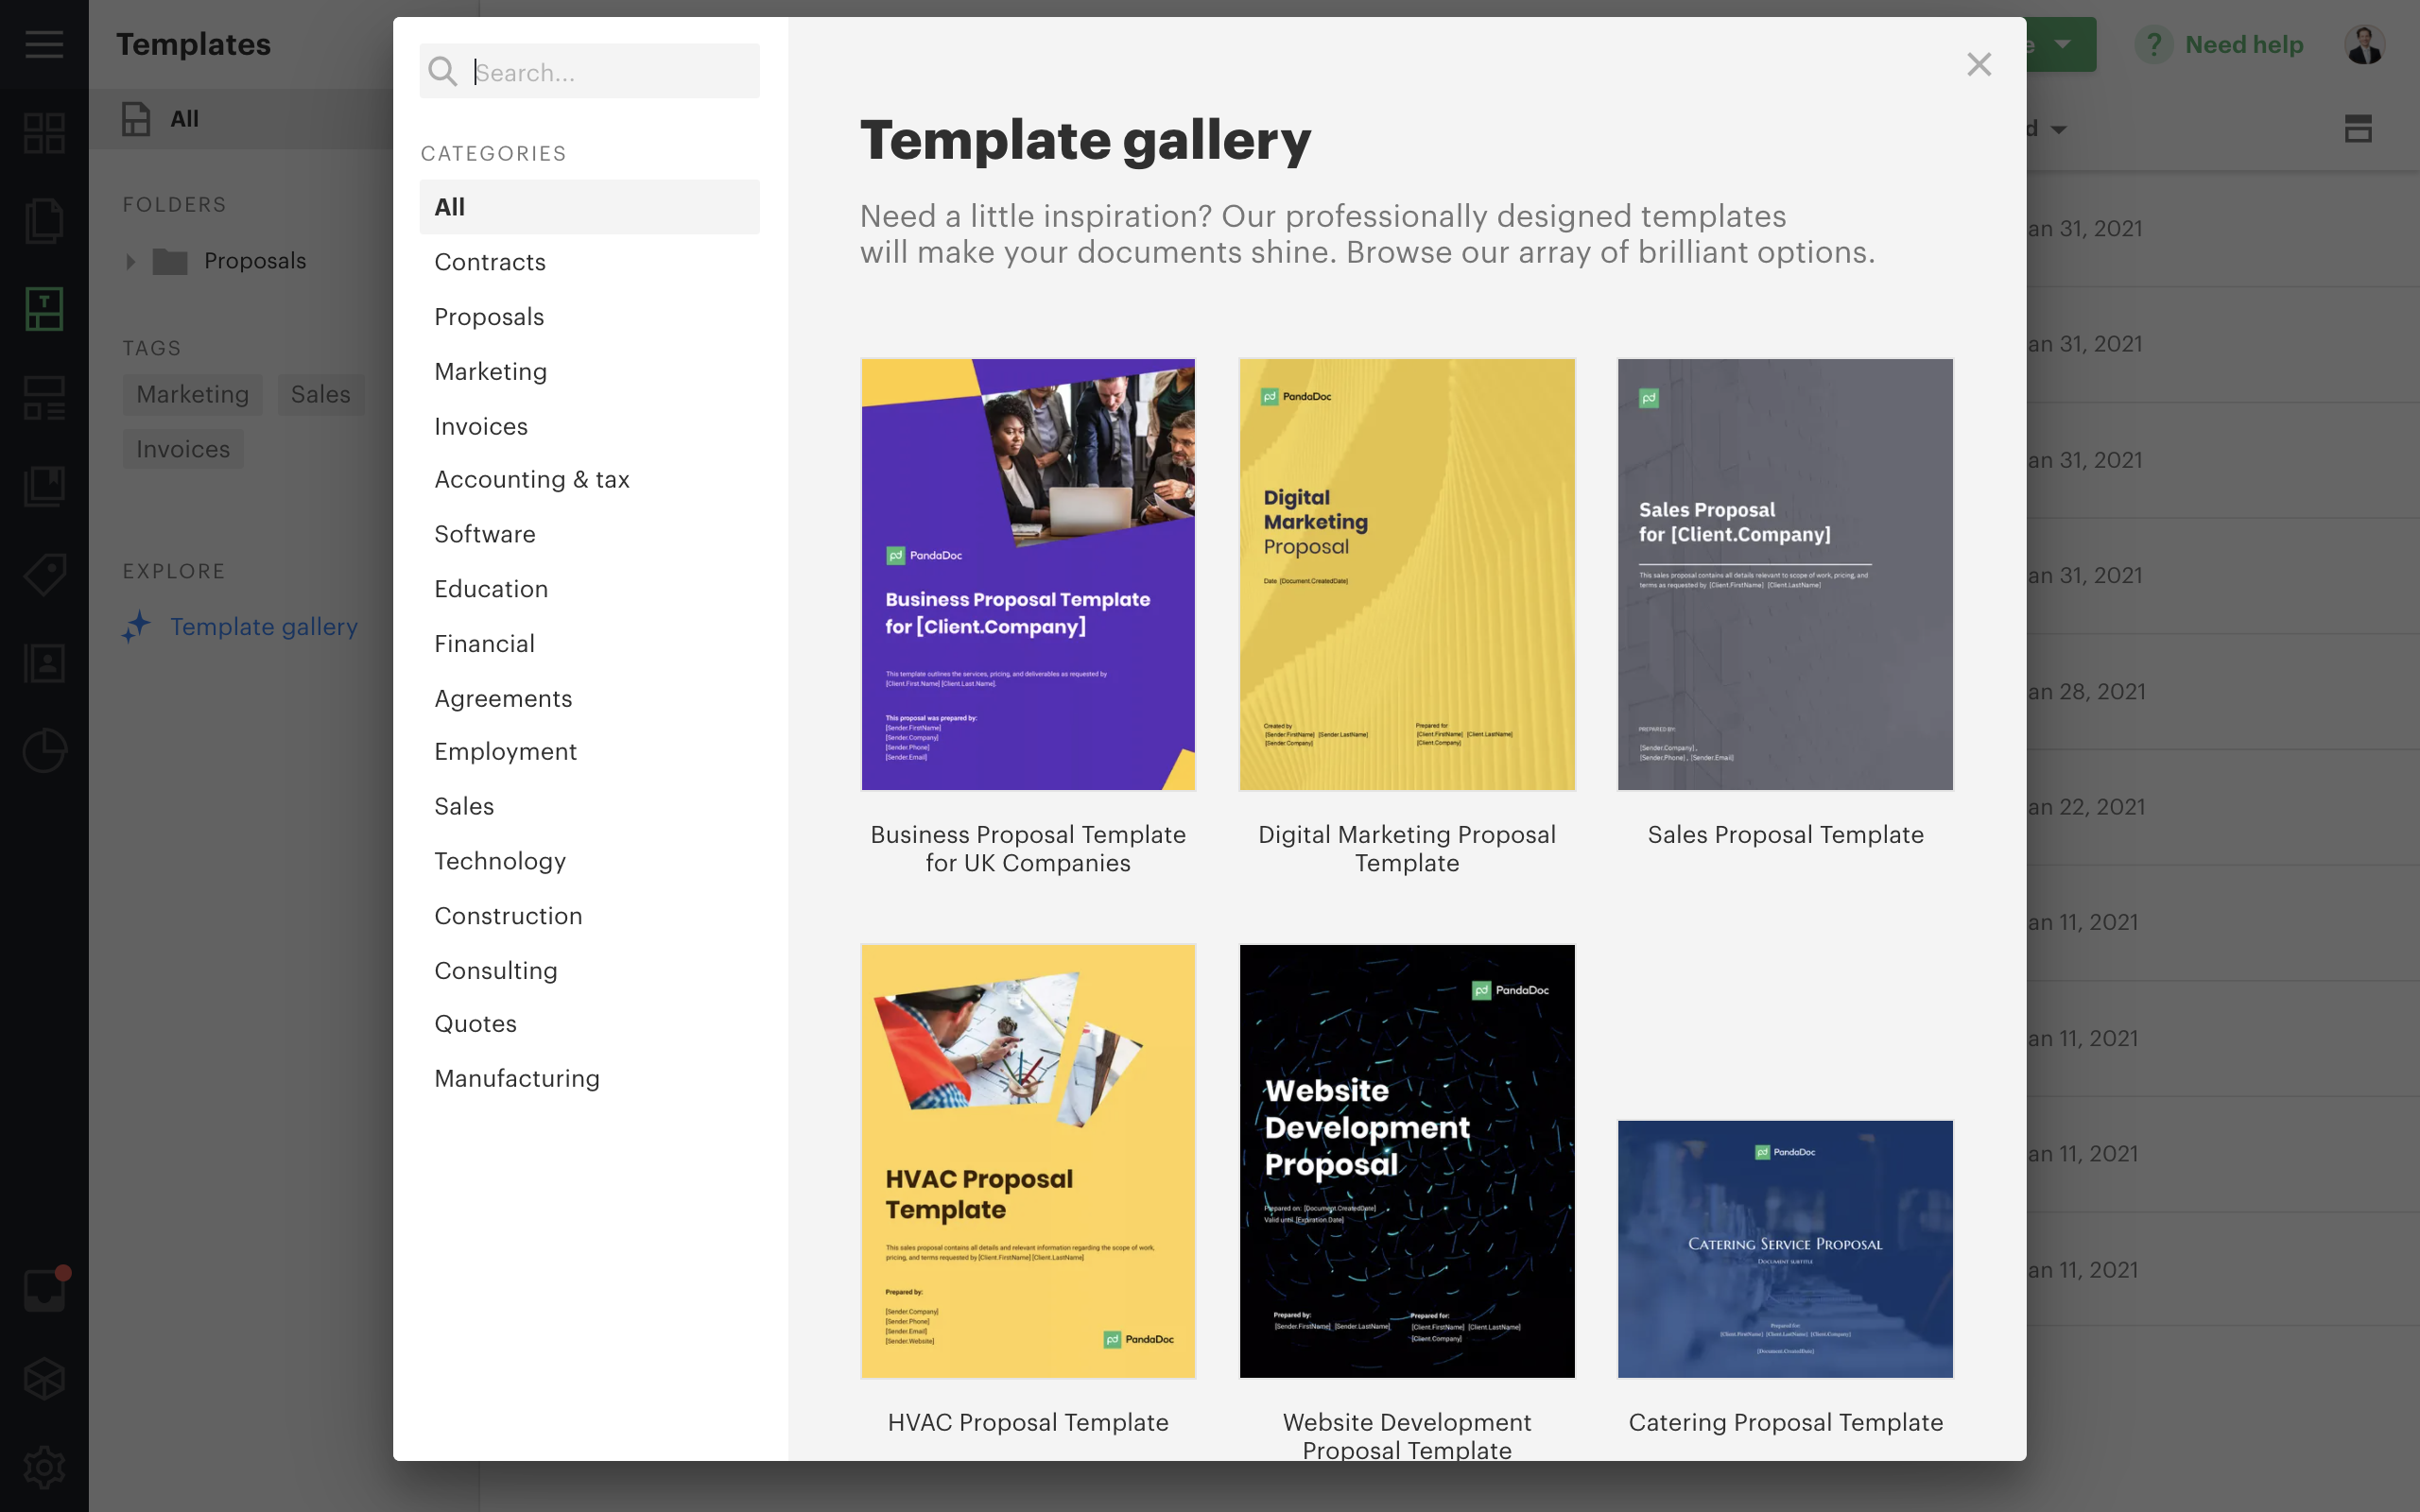
Task: Click the list/grid view toggle top-right
Action: (2358, 129)
